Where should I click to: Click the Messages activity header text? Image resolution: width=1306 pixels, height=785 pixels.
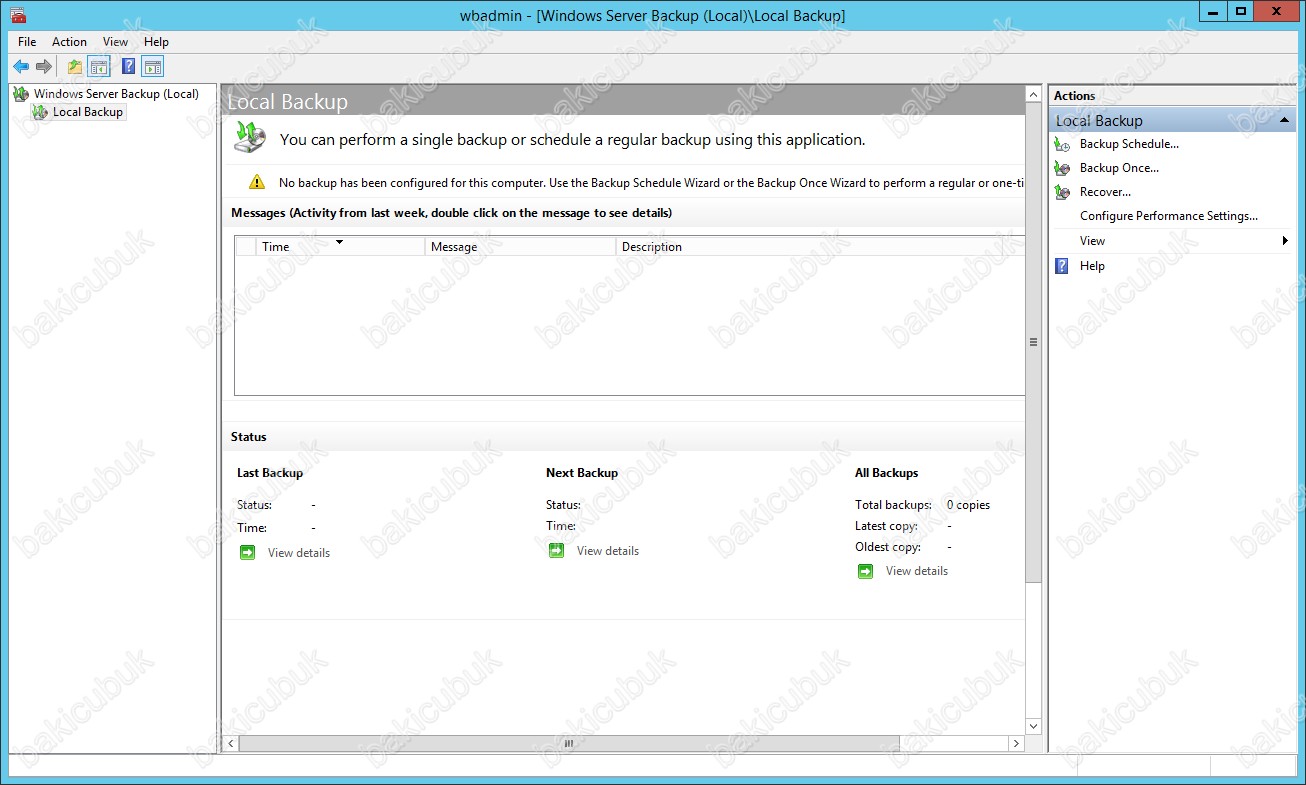pos(451,213)
